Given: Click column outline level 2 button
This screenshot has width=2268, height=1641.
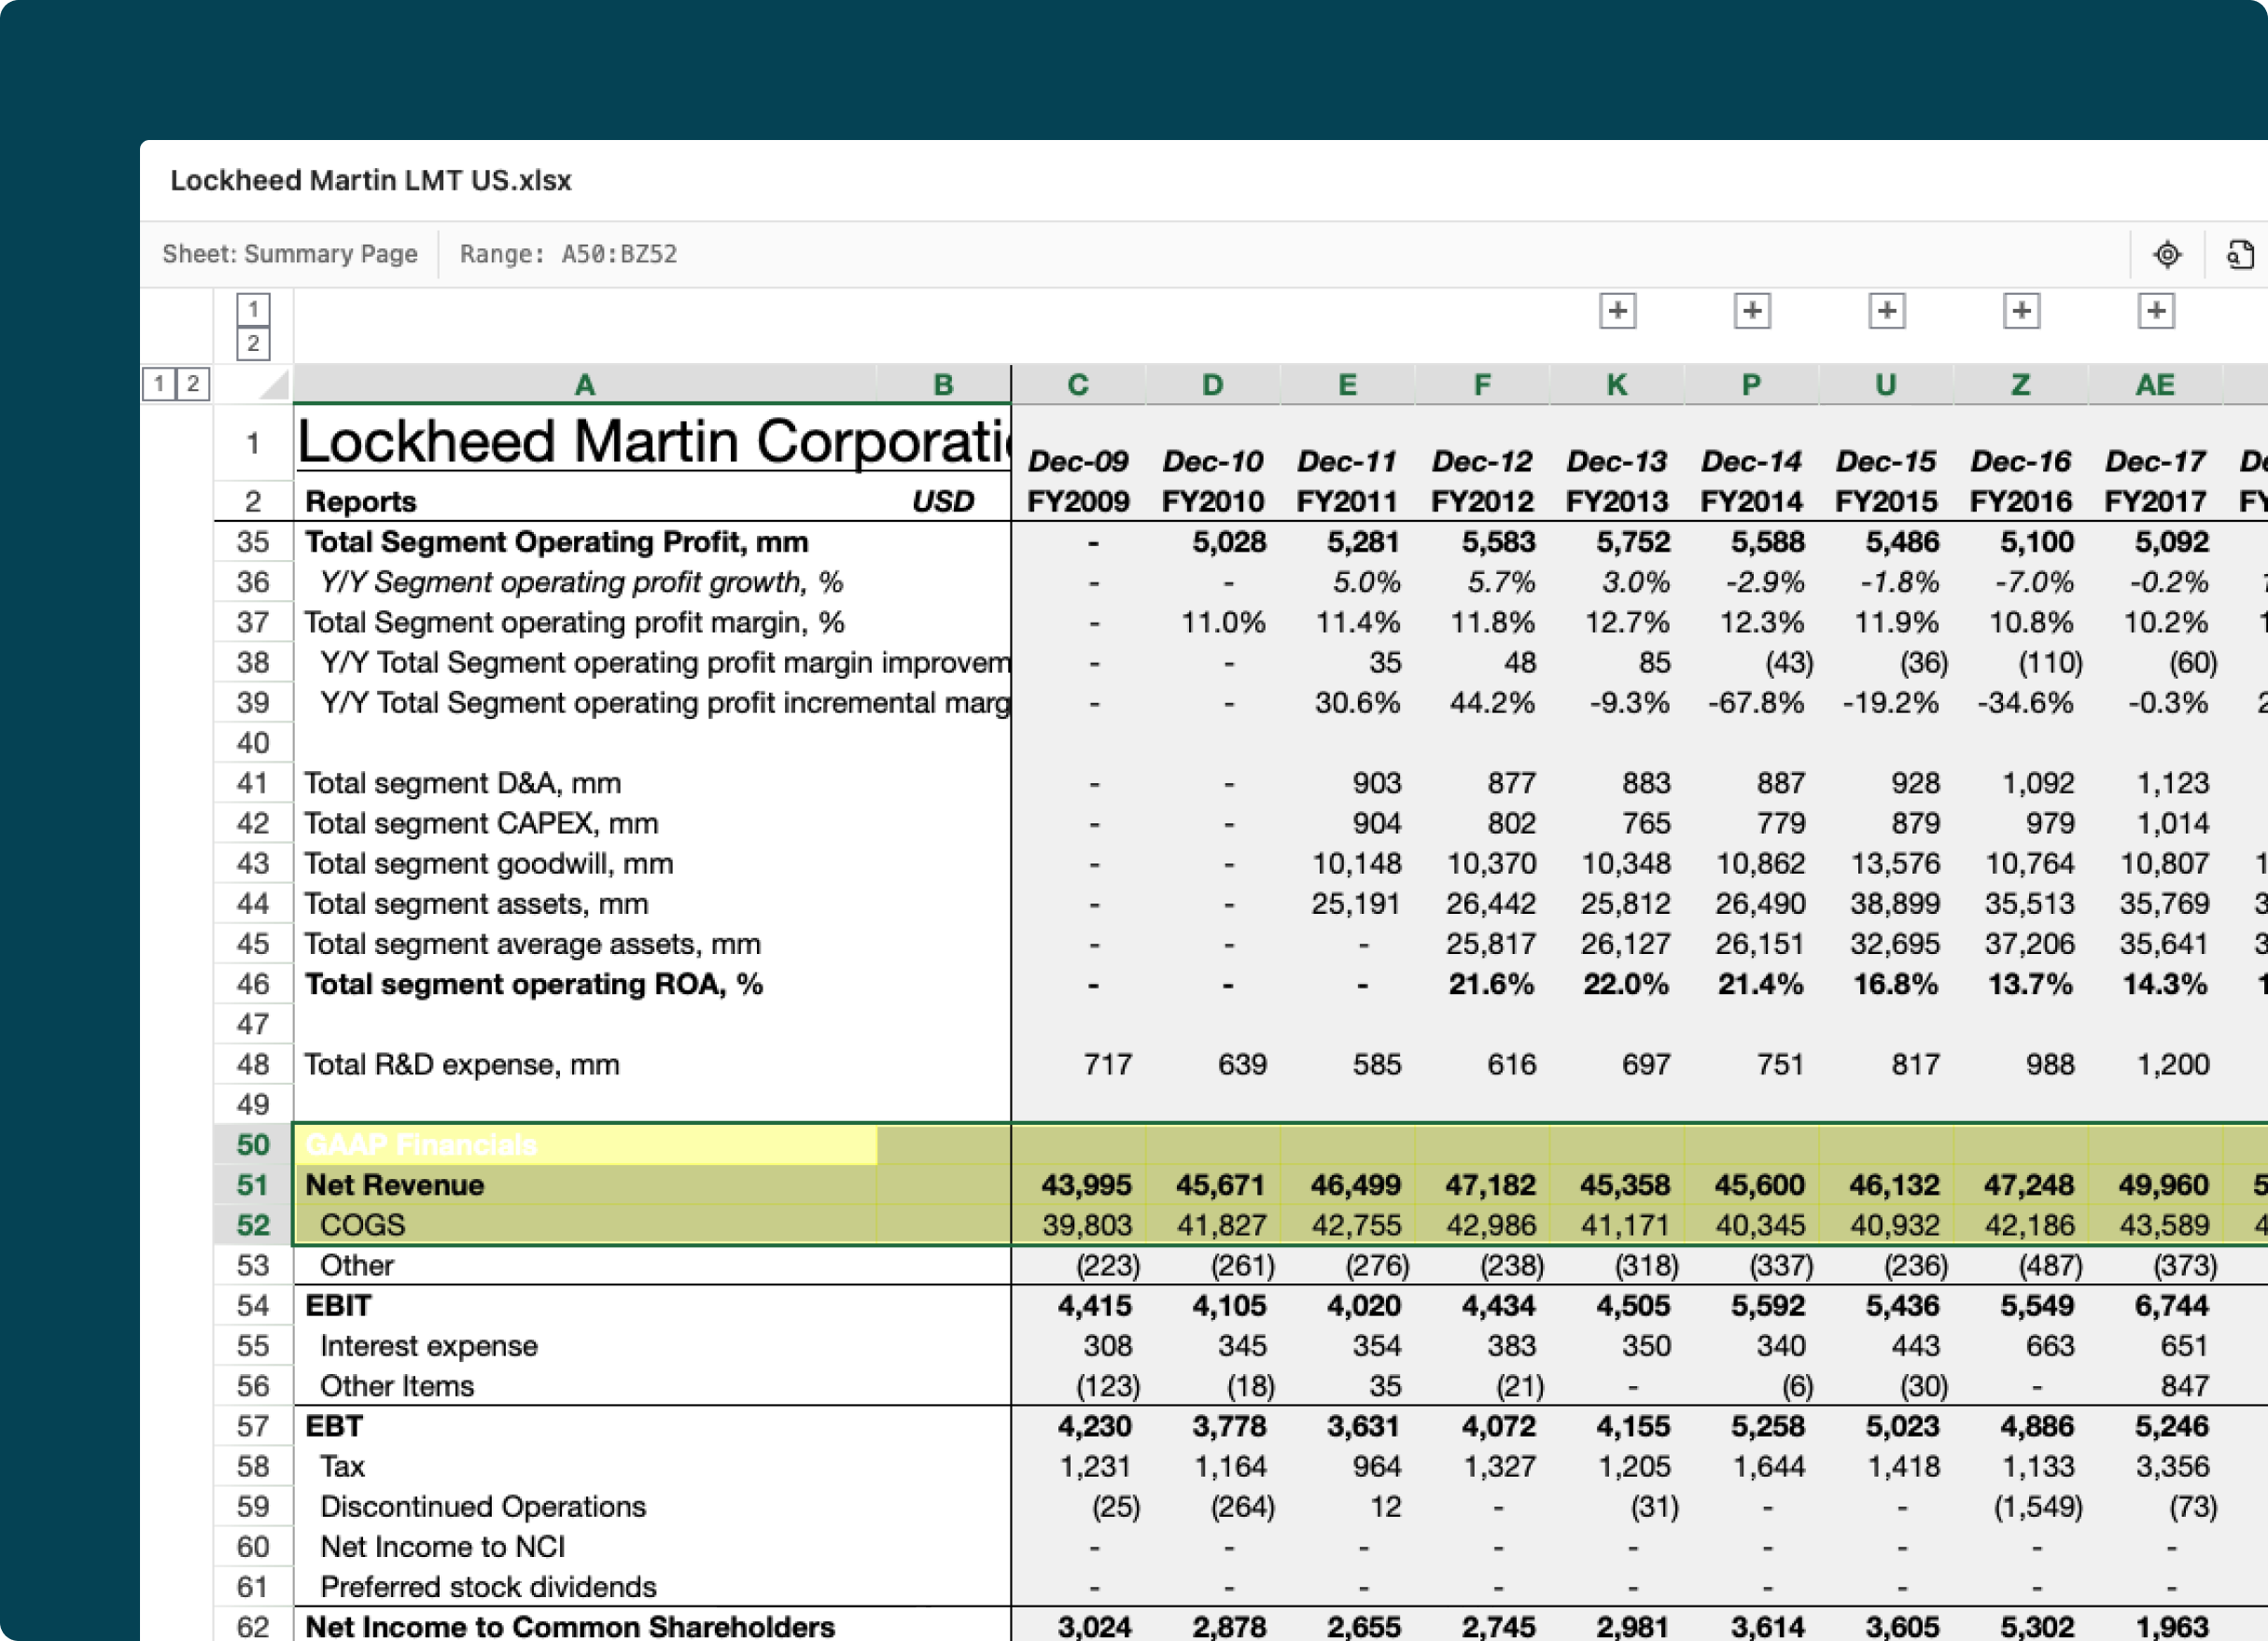Looking at the screenshot, I should pos(253,344).
